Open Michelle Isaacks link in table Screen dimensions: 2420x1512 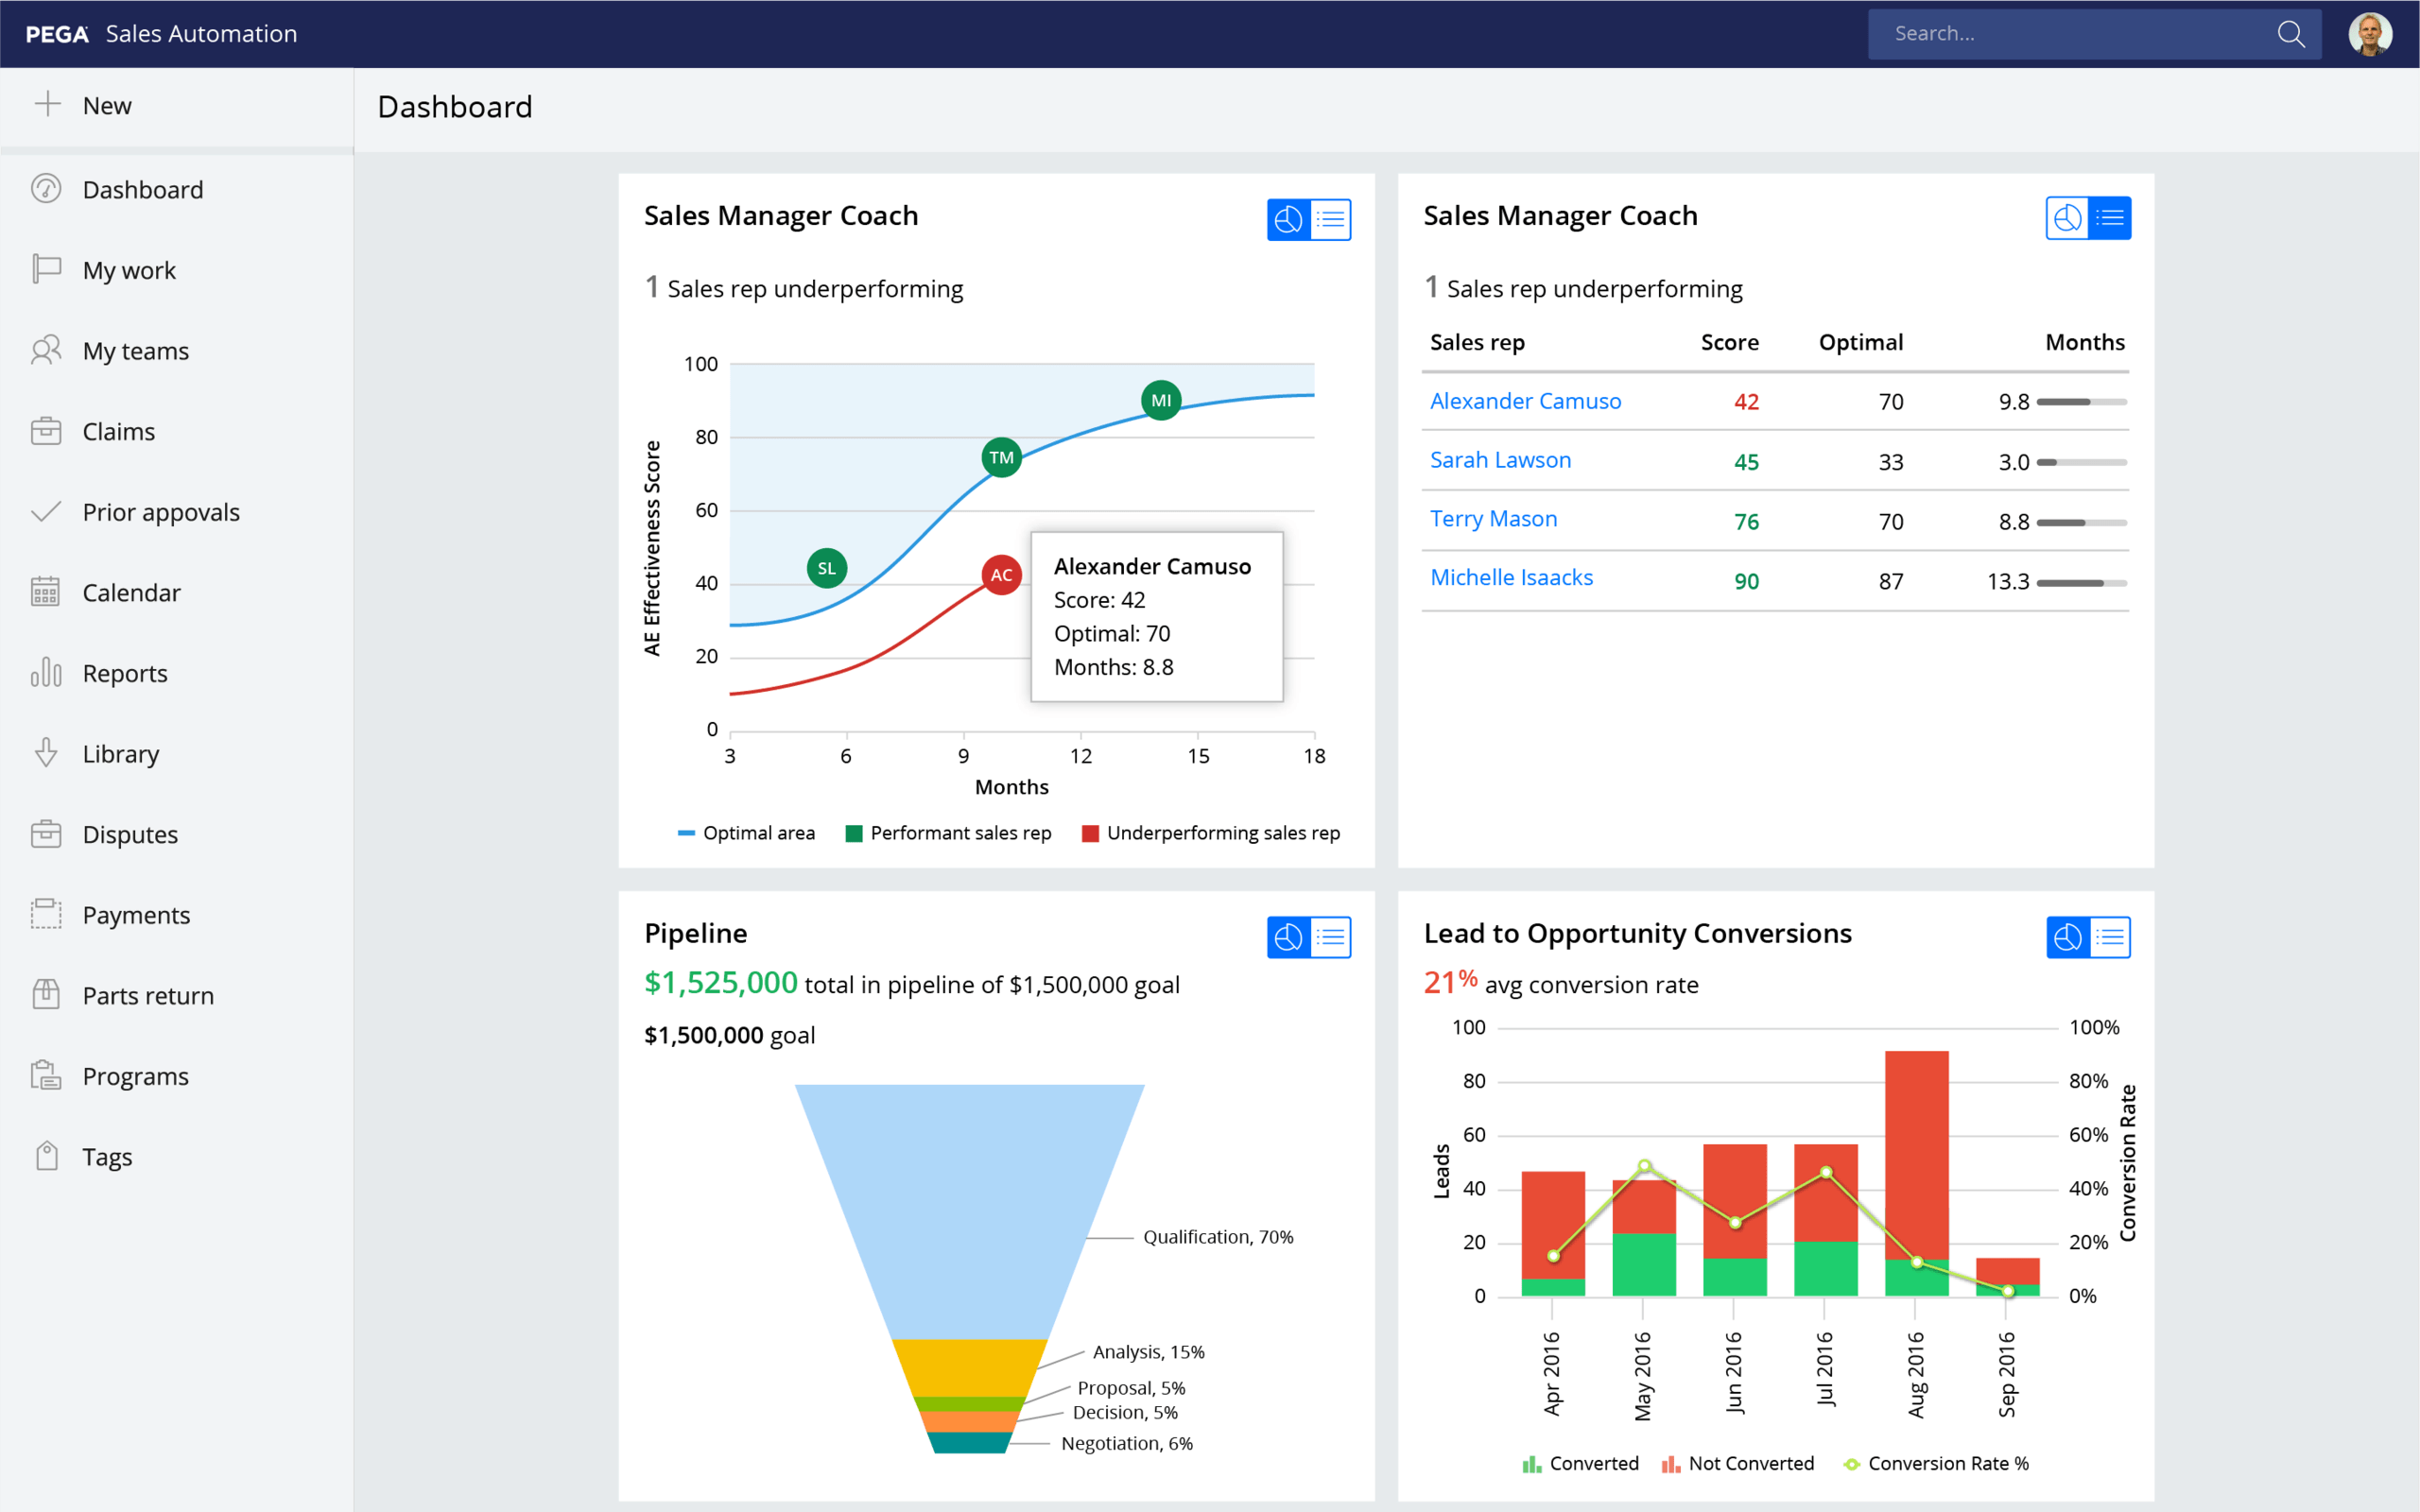[x=1511, y=577]
